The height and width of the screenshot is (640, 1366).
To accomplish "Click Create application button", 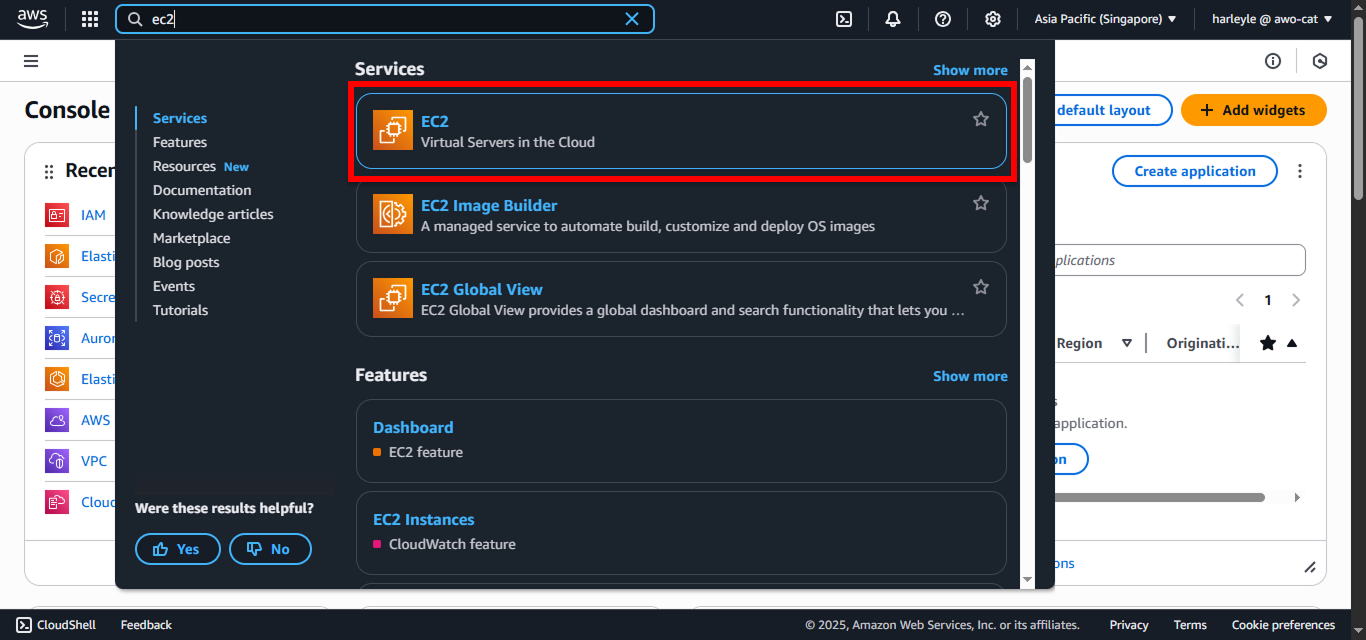I will tap(1195, 171).
